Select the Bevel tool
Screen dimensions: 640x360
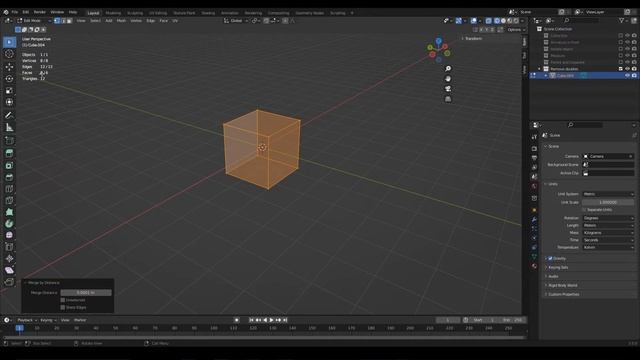point(9,177)
